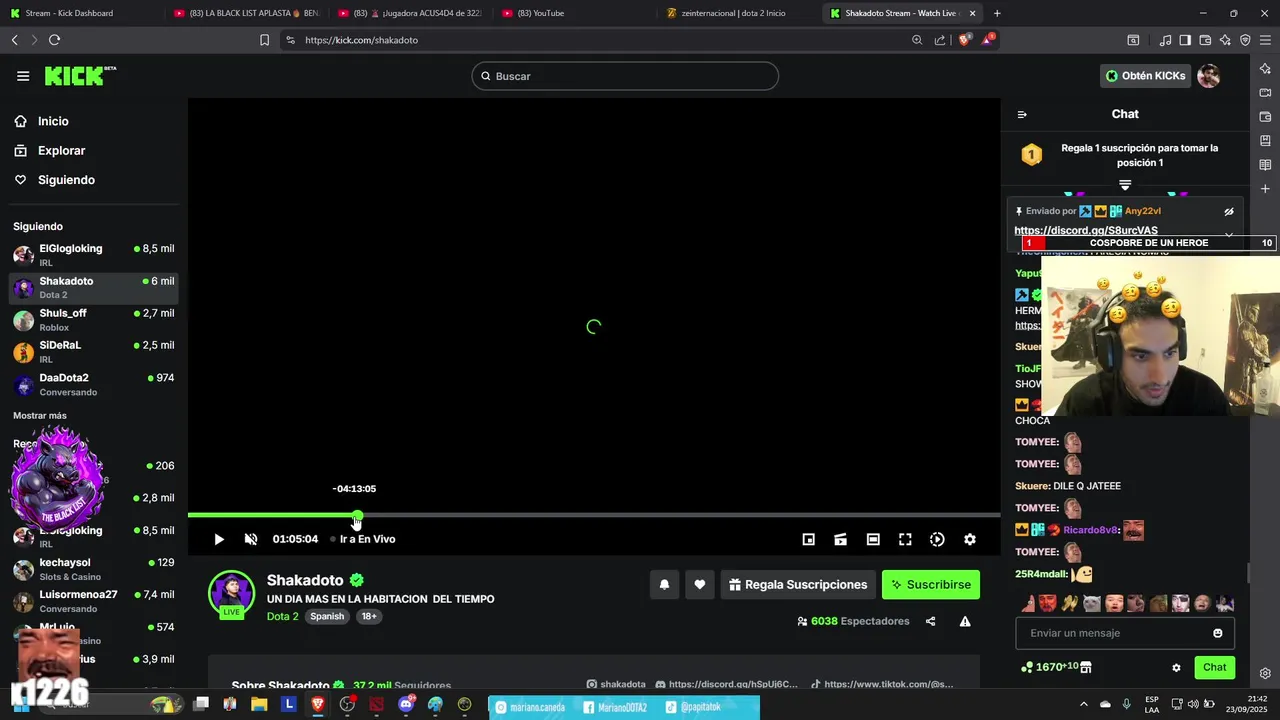Switch to Stream - Kick Dashboard tab
1280x720 pixels.
click(80, 13)
